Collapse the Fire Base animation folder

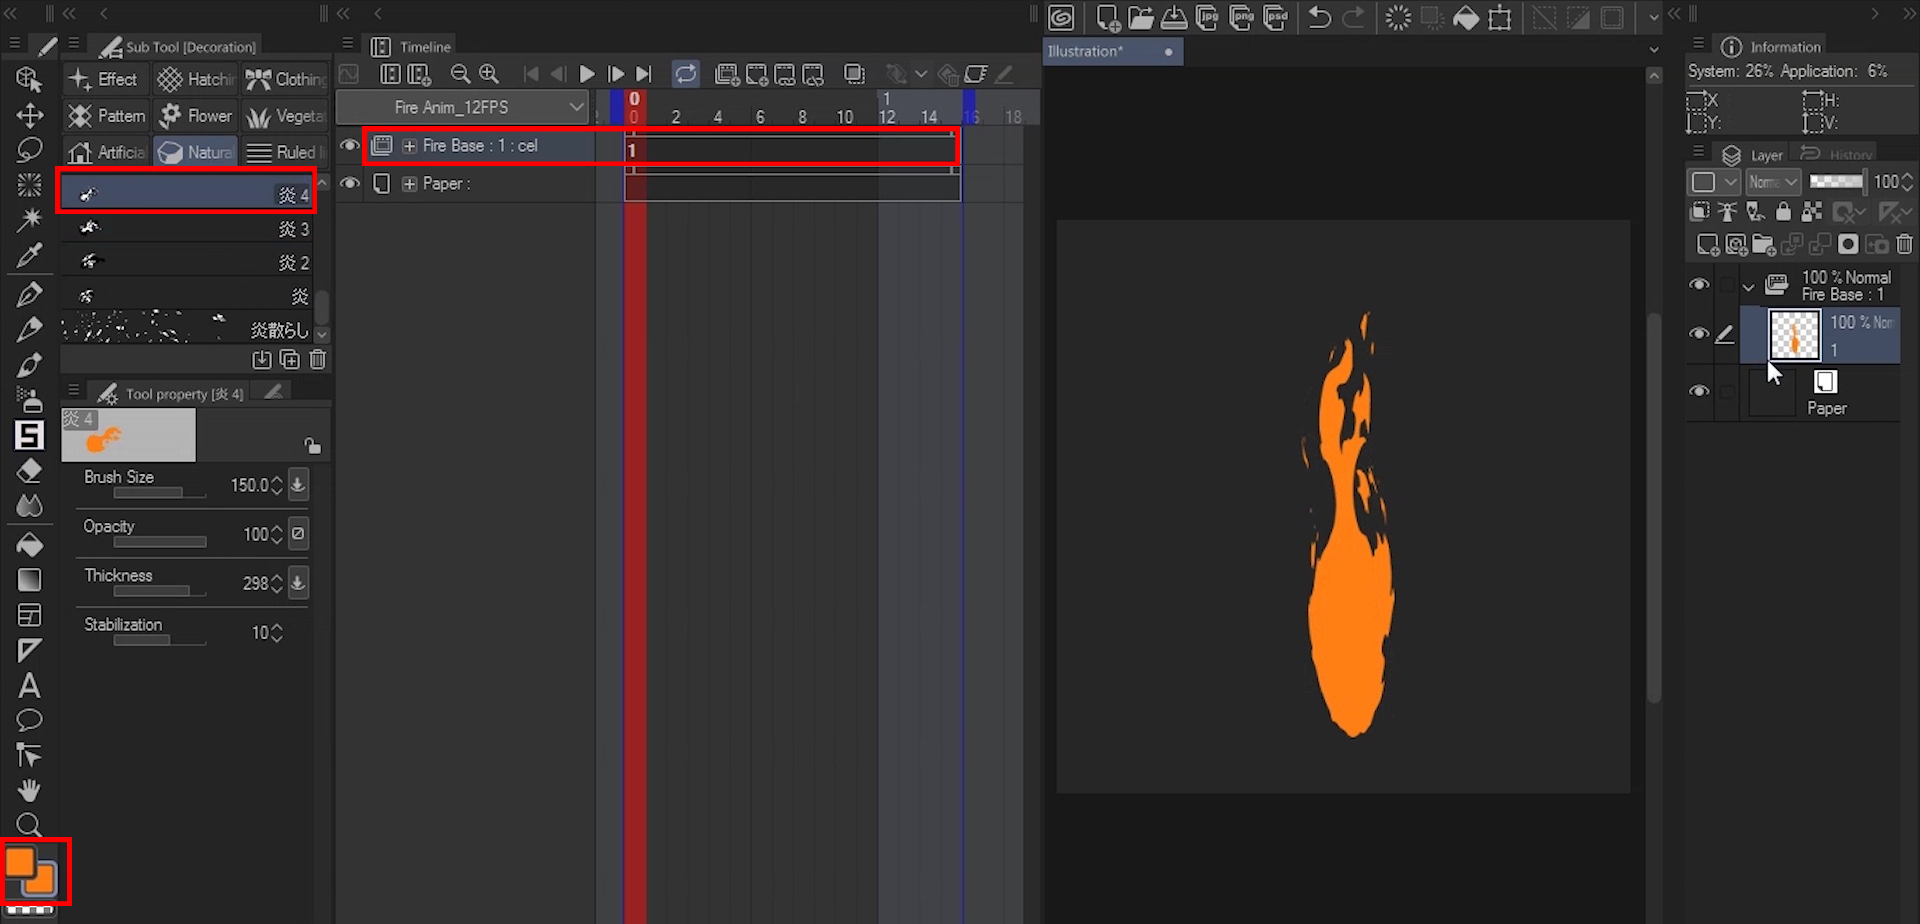(1748, 286)
